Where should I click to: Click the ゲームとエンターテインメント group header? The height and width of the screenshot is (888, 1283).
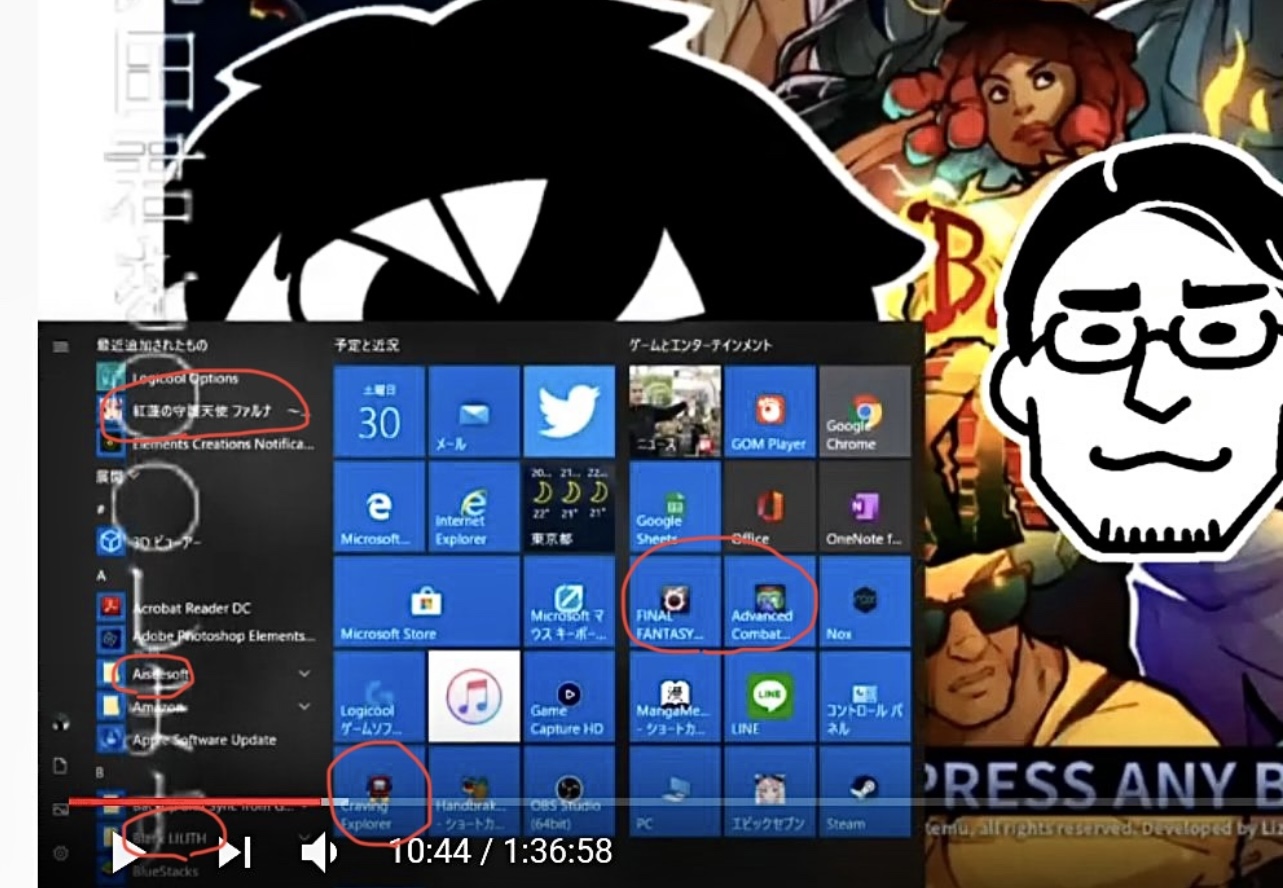700,346
